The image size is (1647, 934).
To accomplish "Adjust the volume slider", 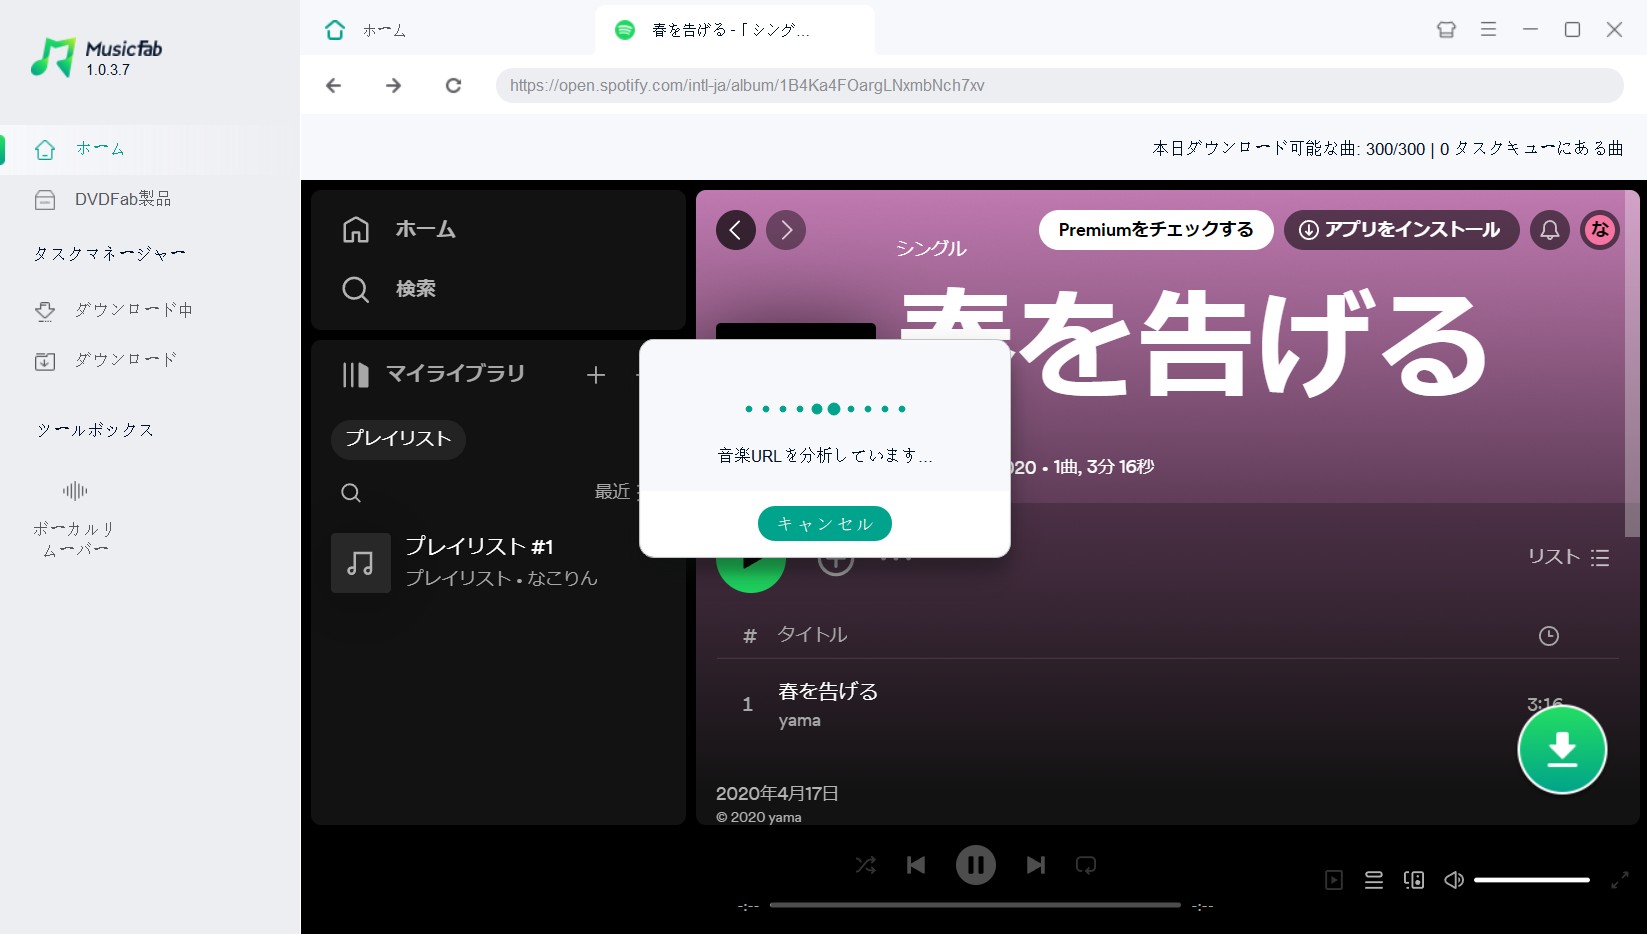I will click(x=1532, y=880).
